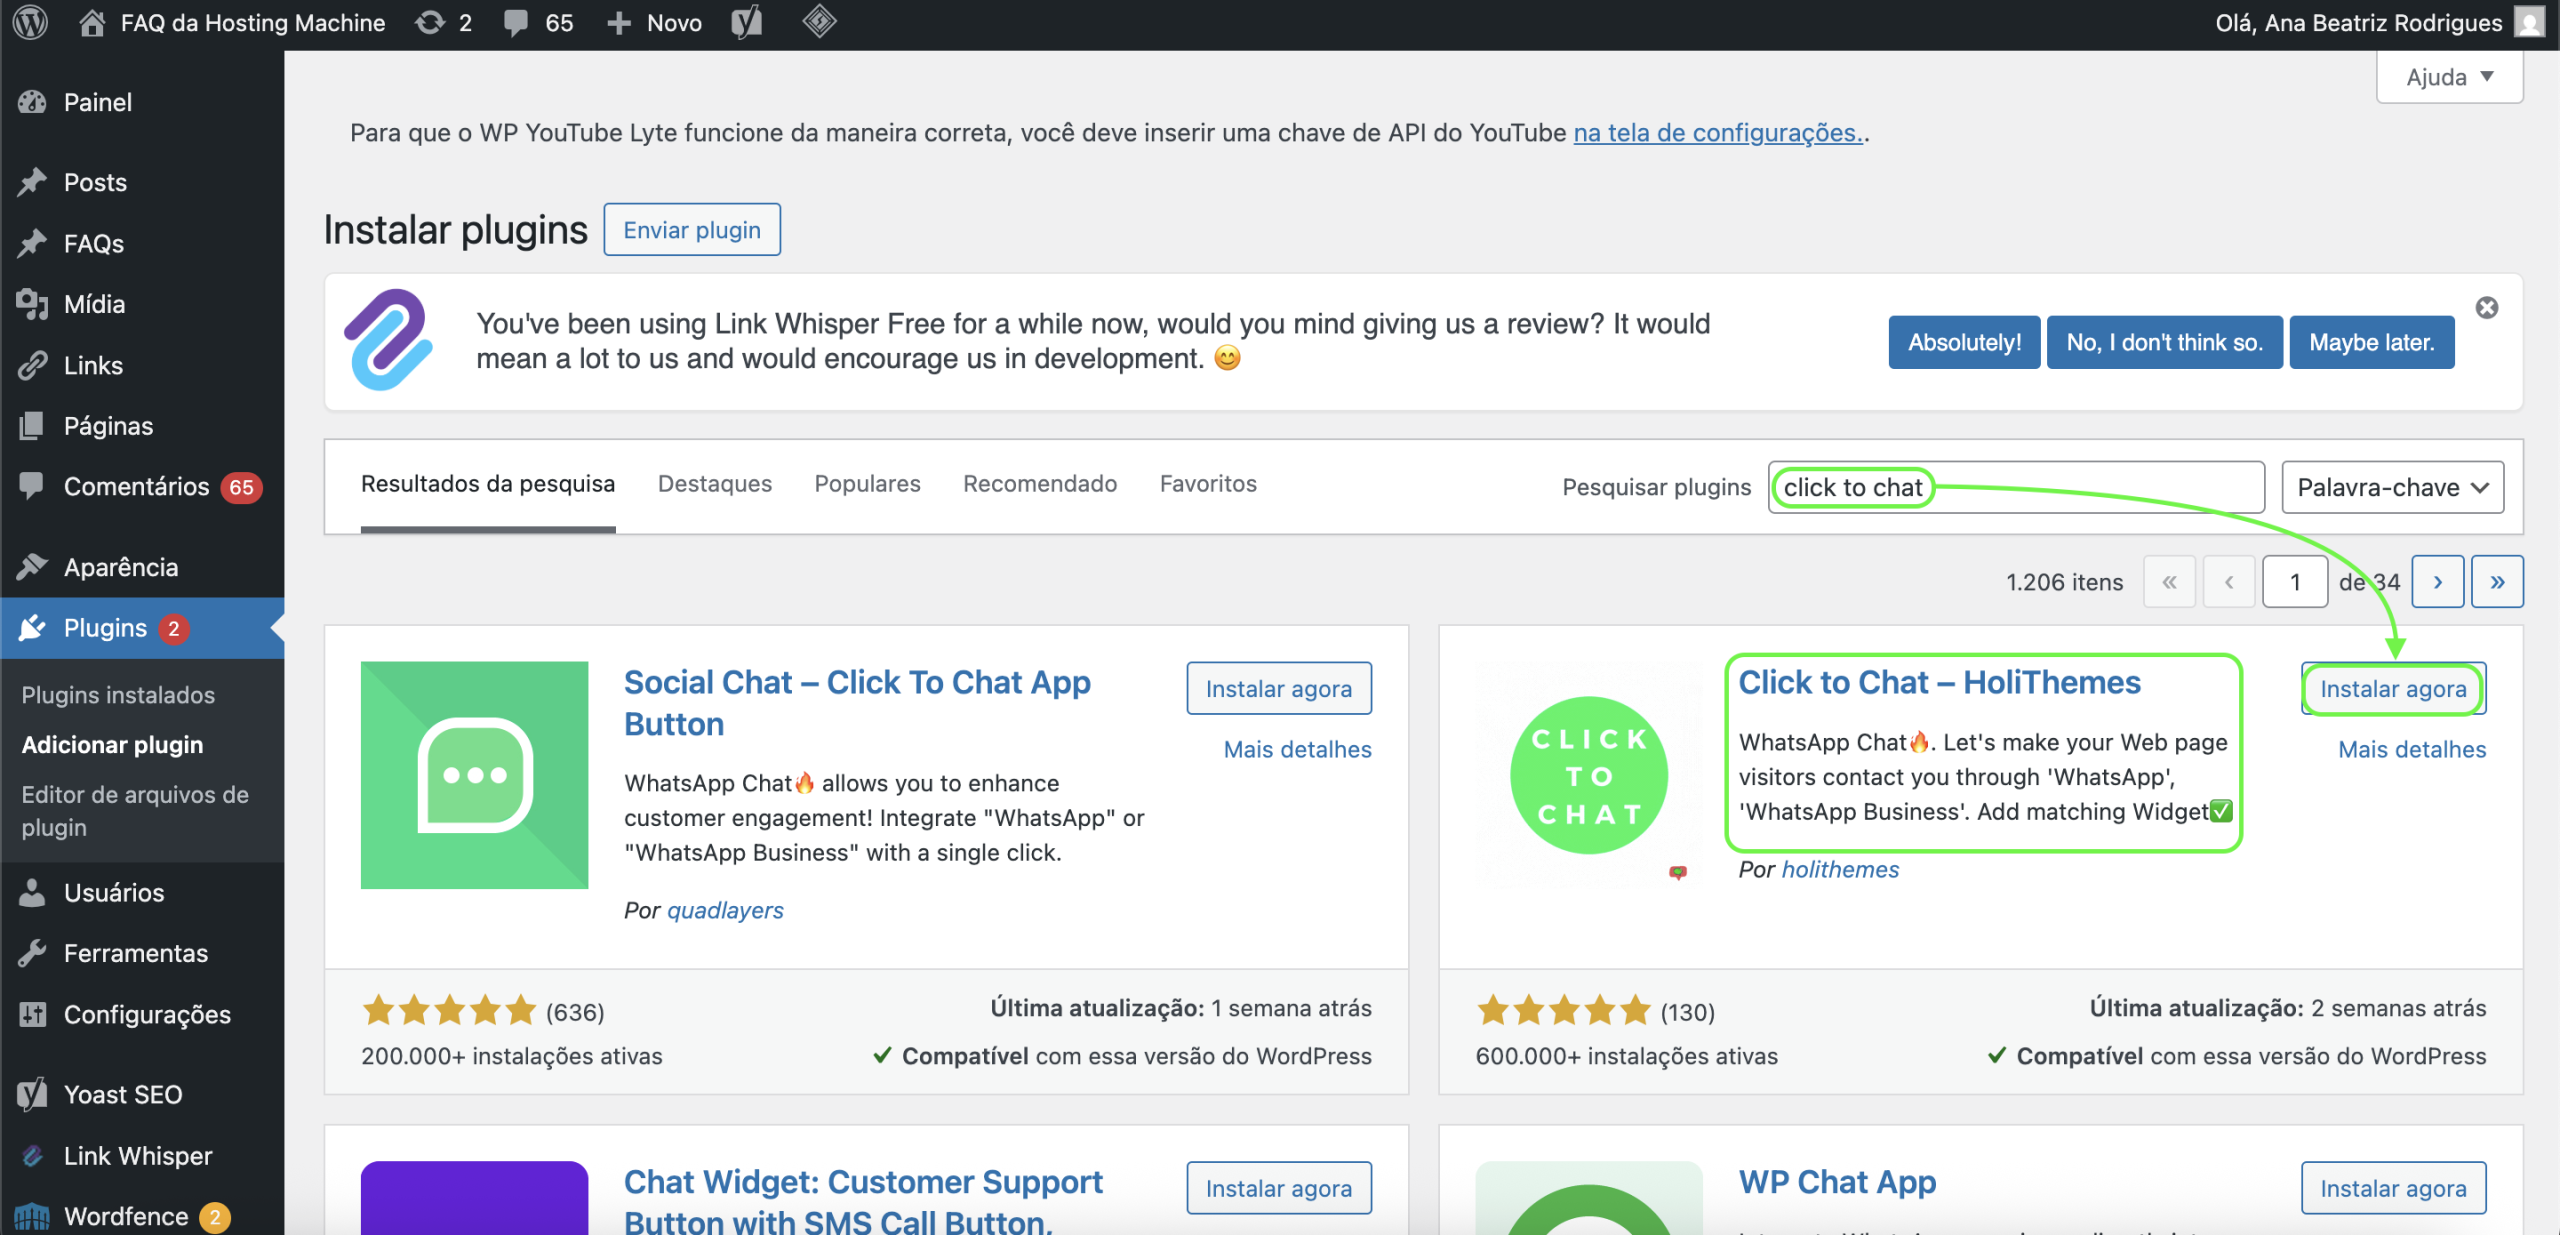This screenshot has width=2560, height=1235.
Task: Click the Click to Chat round logo
Action: pyautogui.click(x=1589, y=775)
